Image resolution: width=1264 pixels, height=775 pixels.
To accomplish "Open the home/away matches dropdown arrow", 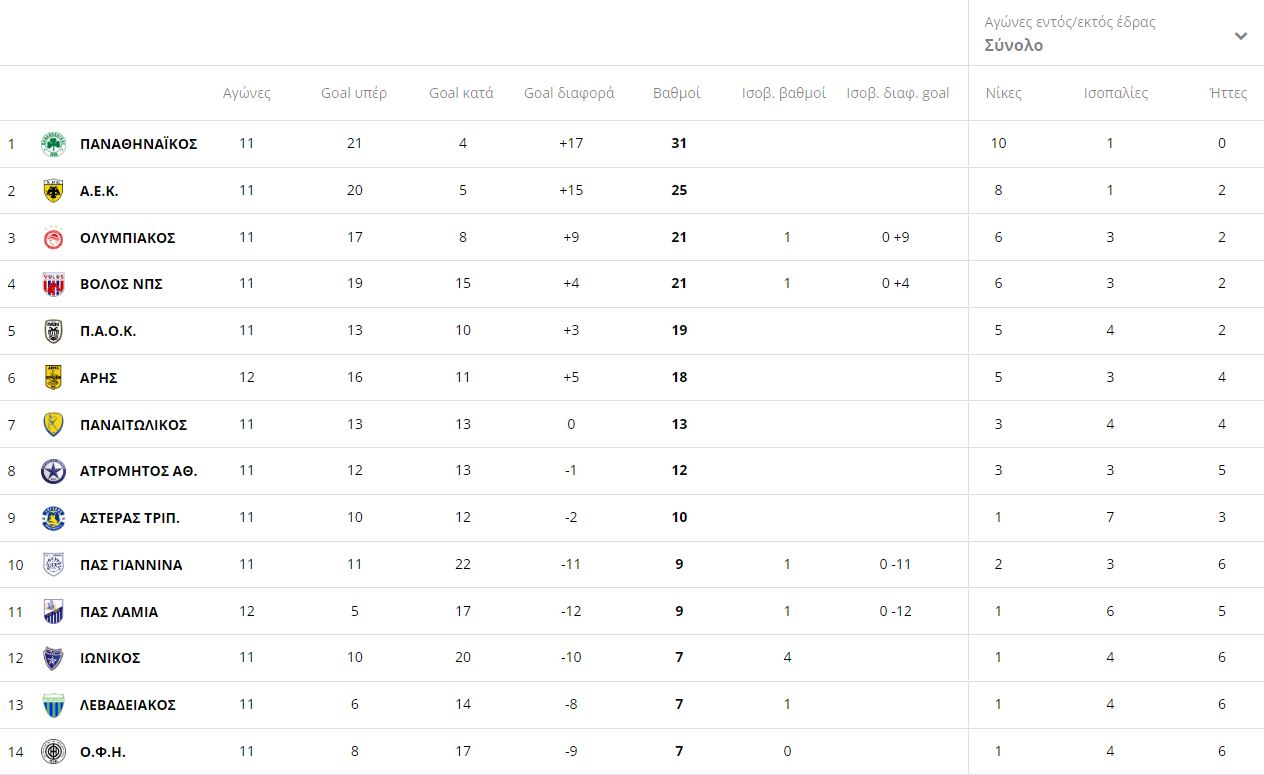I will (x=1240, y=36).
